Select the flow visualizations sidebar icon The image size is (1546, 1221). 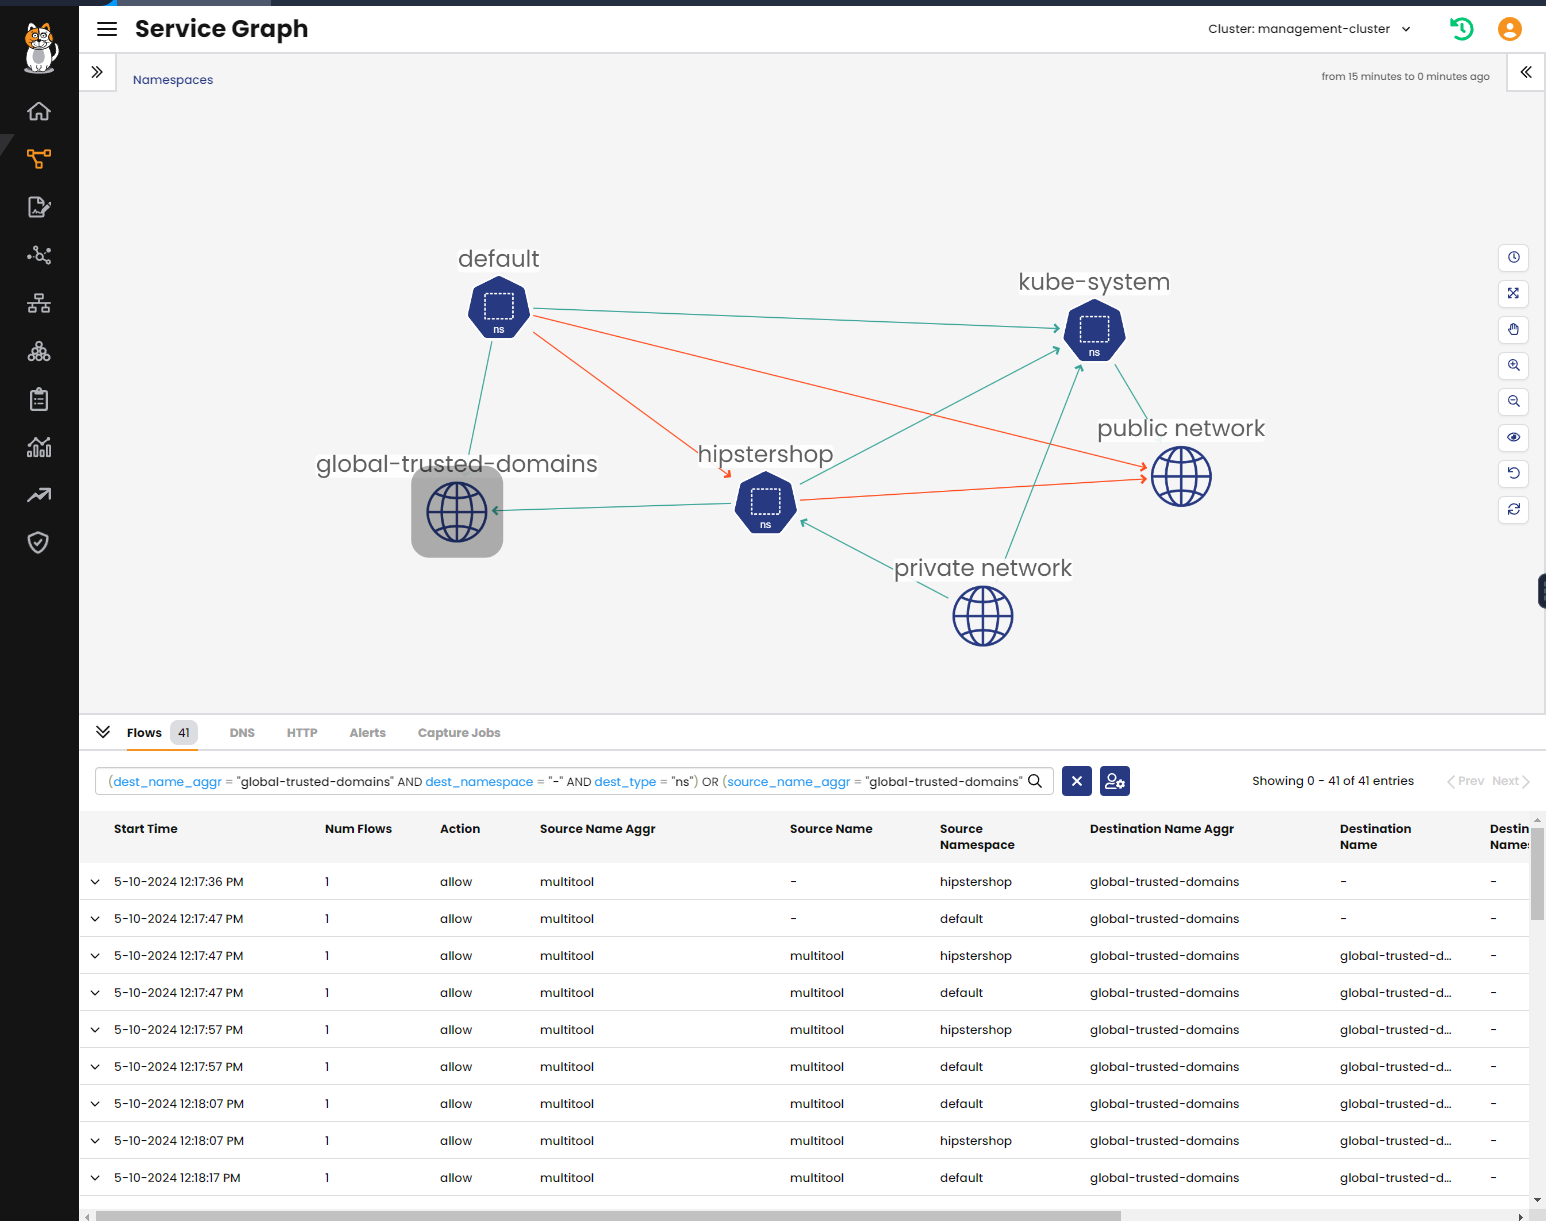pyautogui.click(x=38, y=255)
